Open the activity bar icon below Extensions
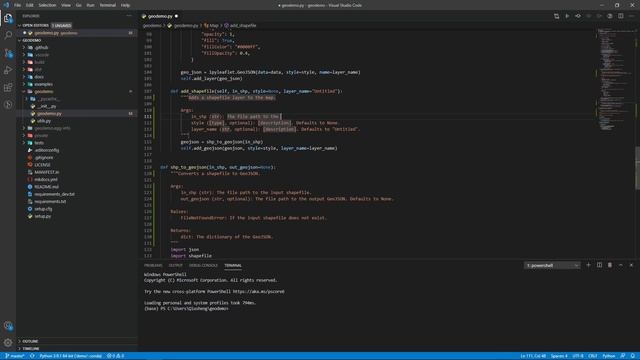This screenshot has width=640, height=360. point(8,104)
